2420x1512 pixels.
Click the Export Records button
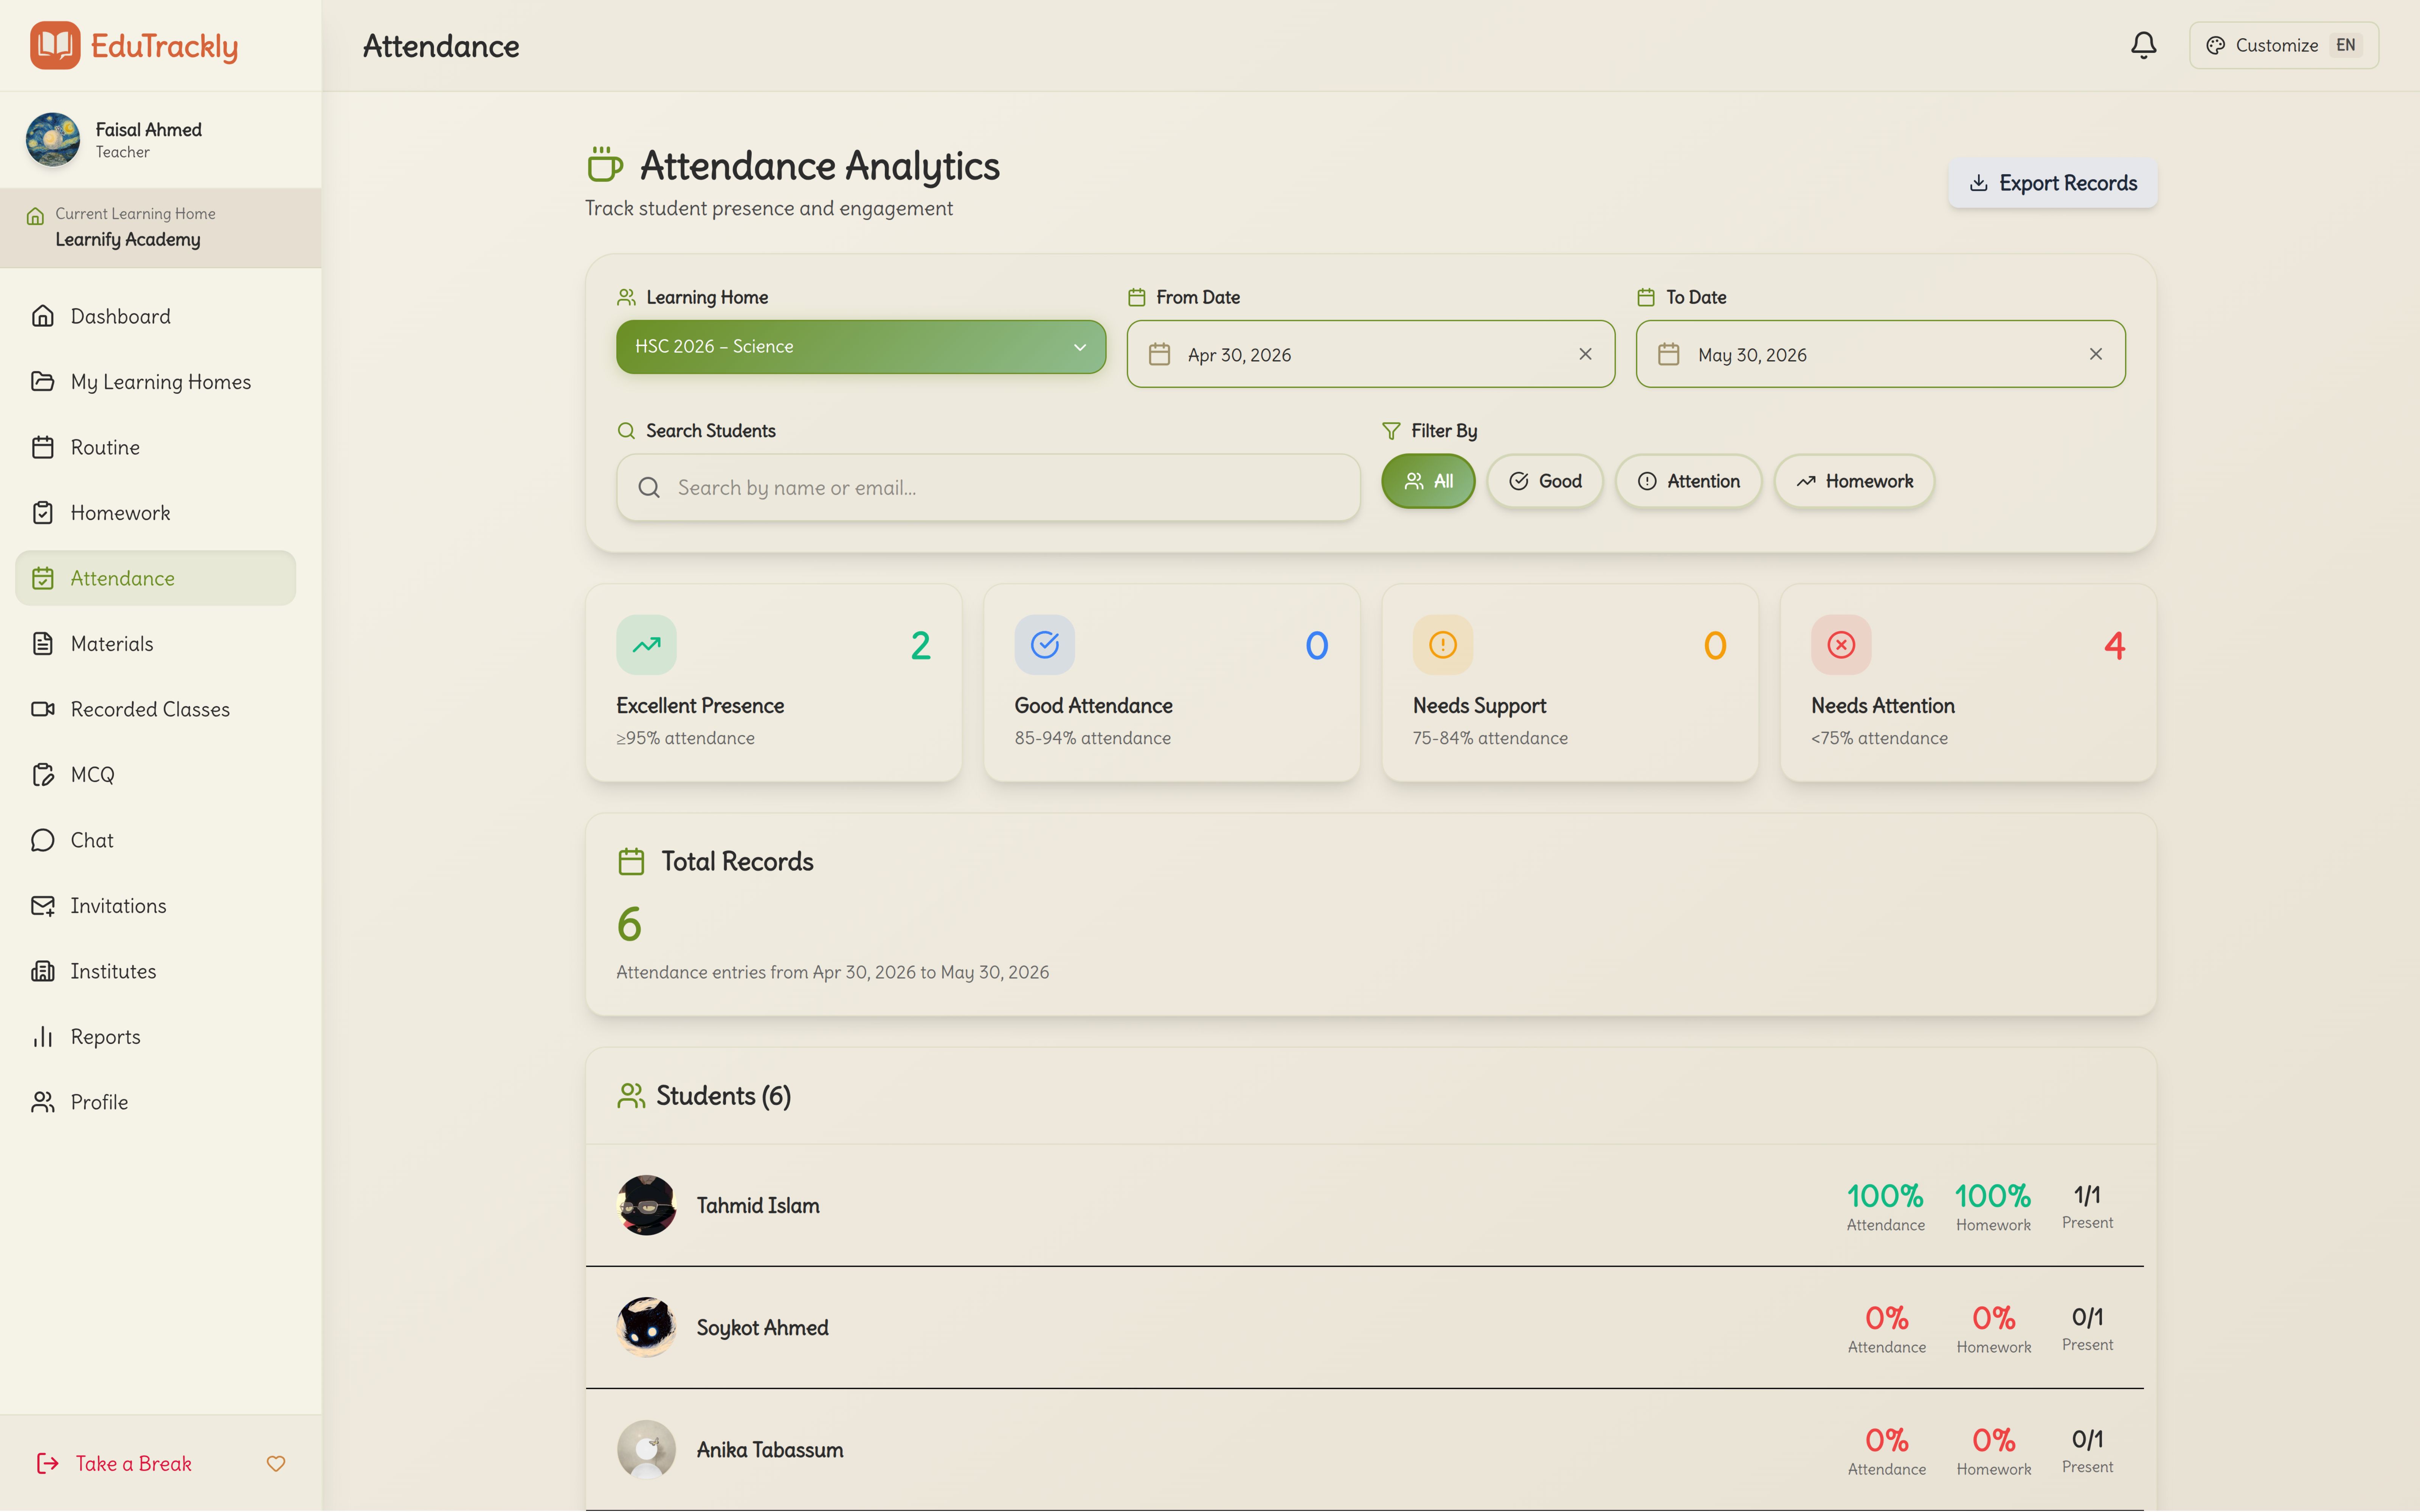pyautogui.click(x=2052, y=183)
